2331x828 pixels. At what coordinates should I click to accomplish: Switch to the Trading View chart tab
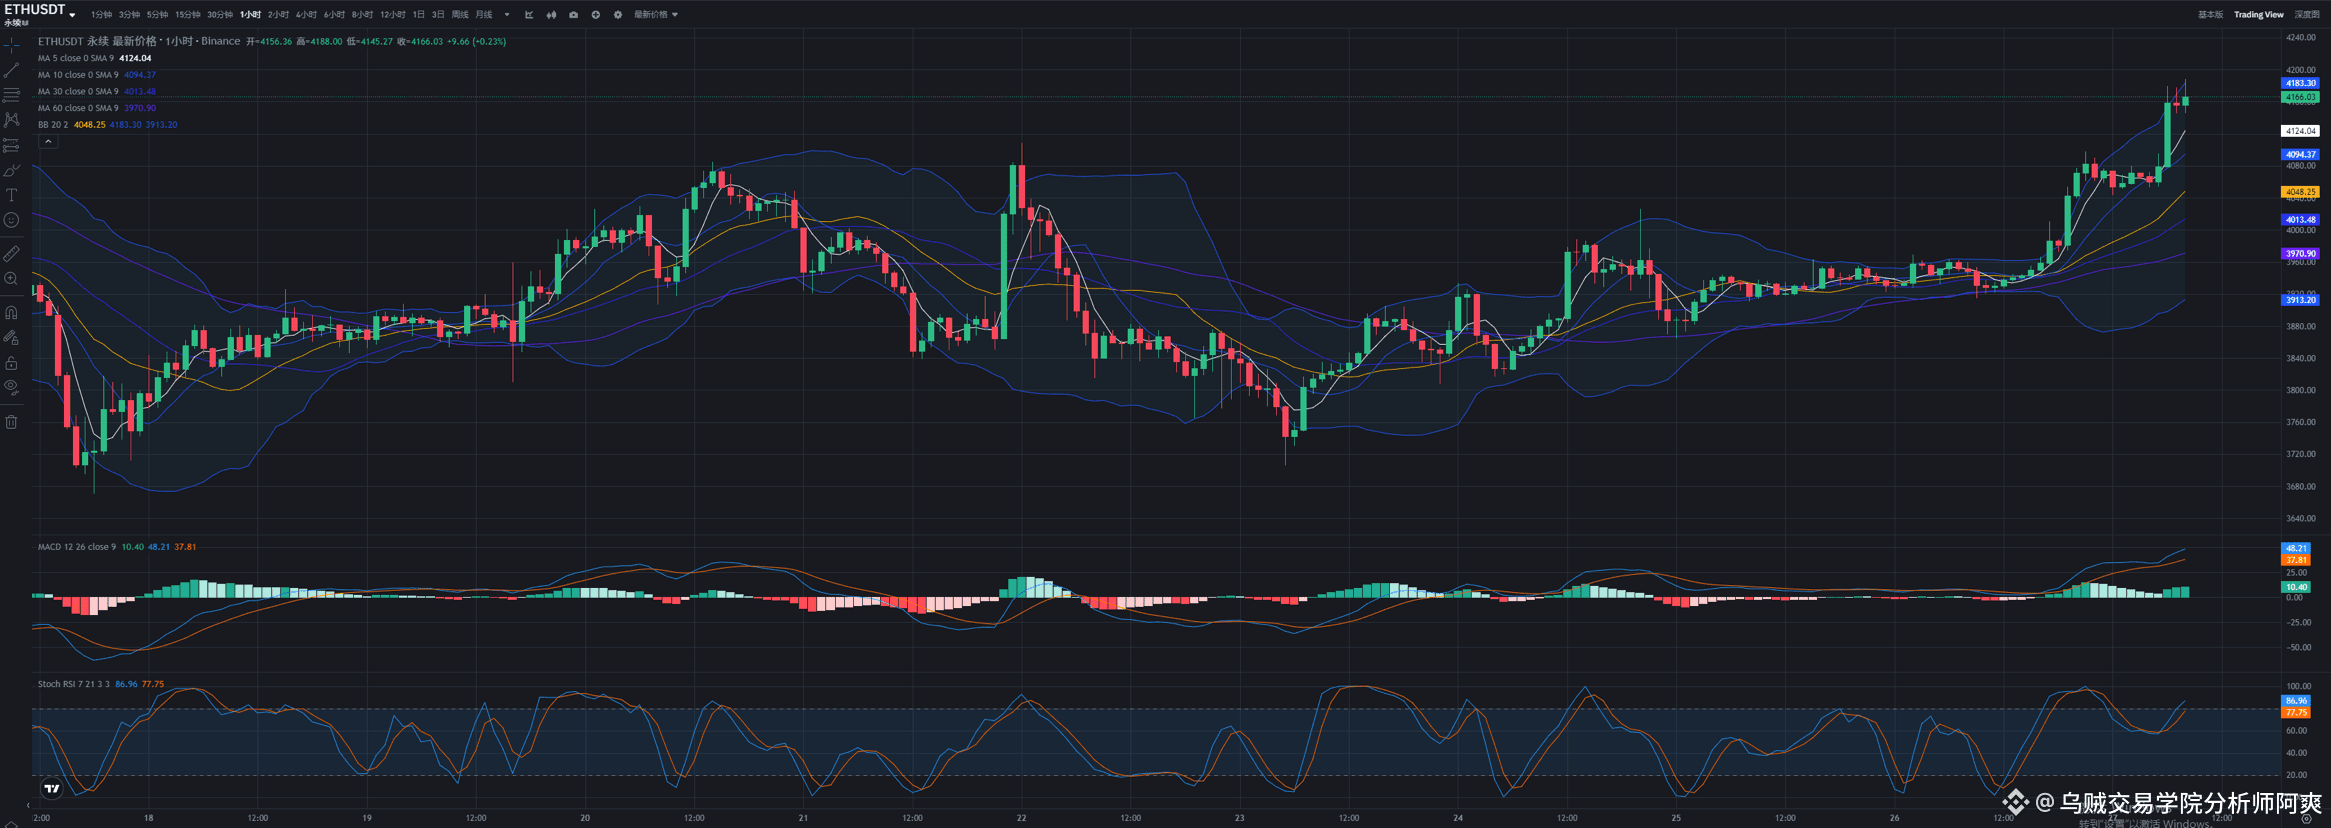(2258, 15)
